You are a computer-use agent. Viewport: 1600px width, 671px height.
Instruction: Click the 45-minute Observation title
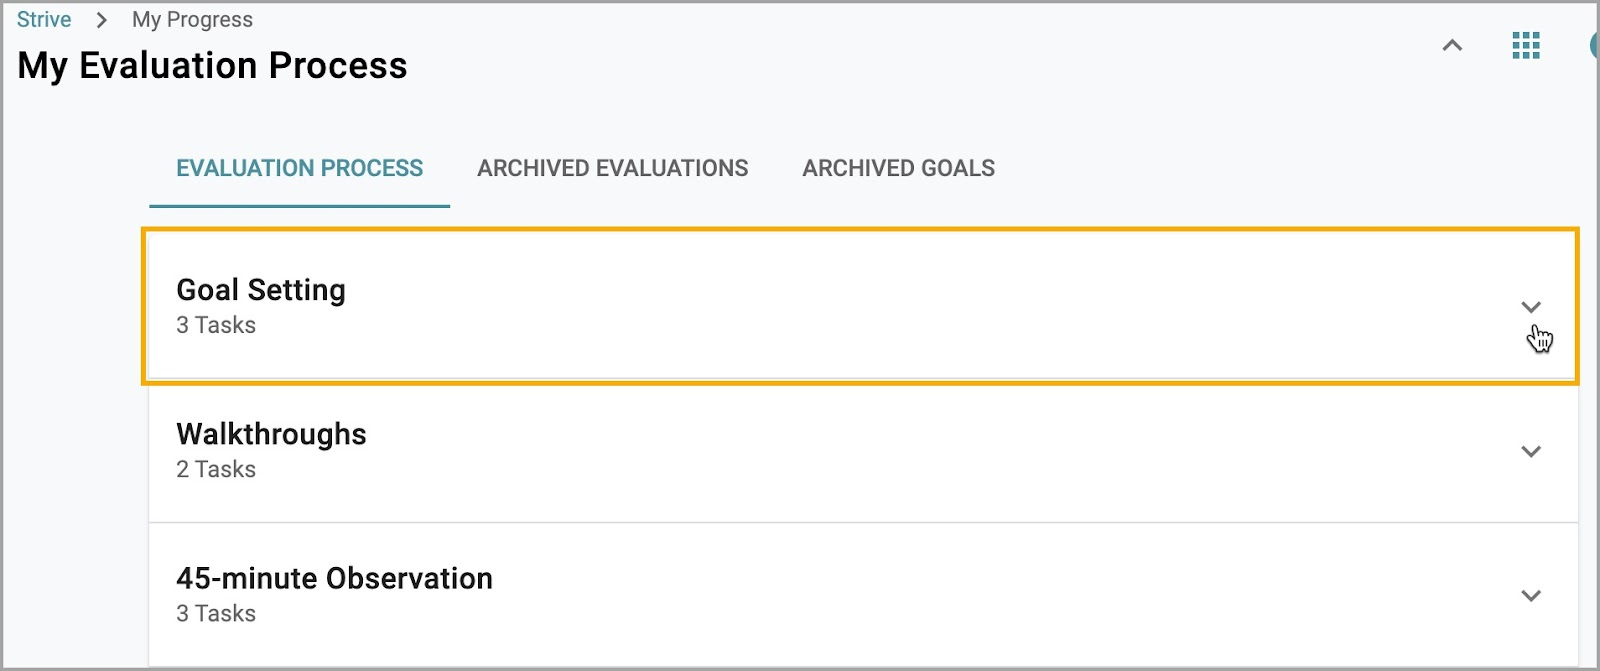tap(334, 578)
